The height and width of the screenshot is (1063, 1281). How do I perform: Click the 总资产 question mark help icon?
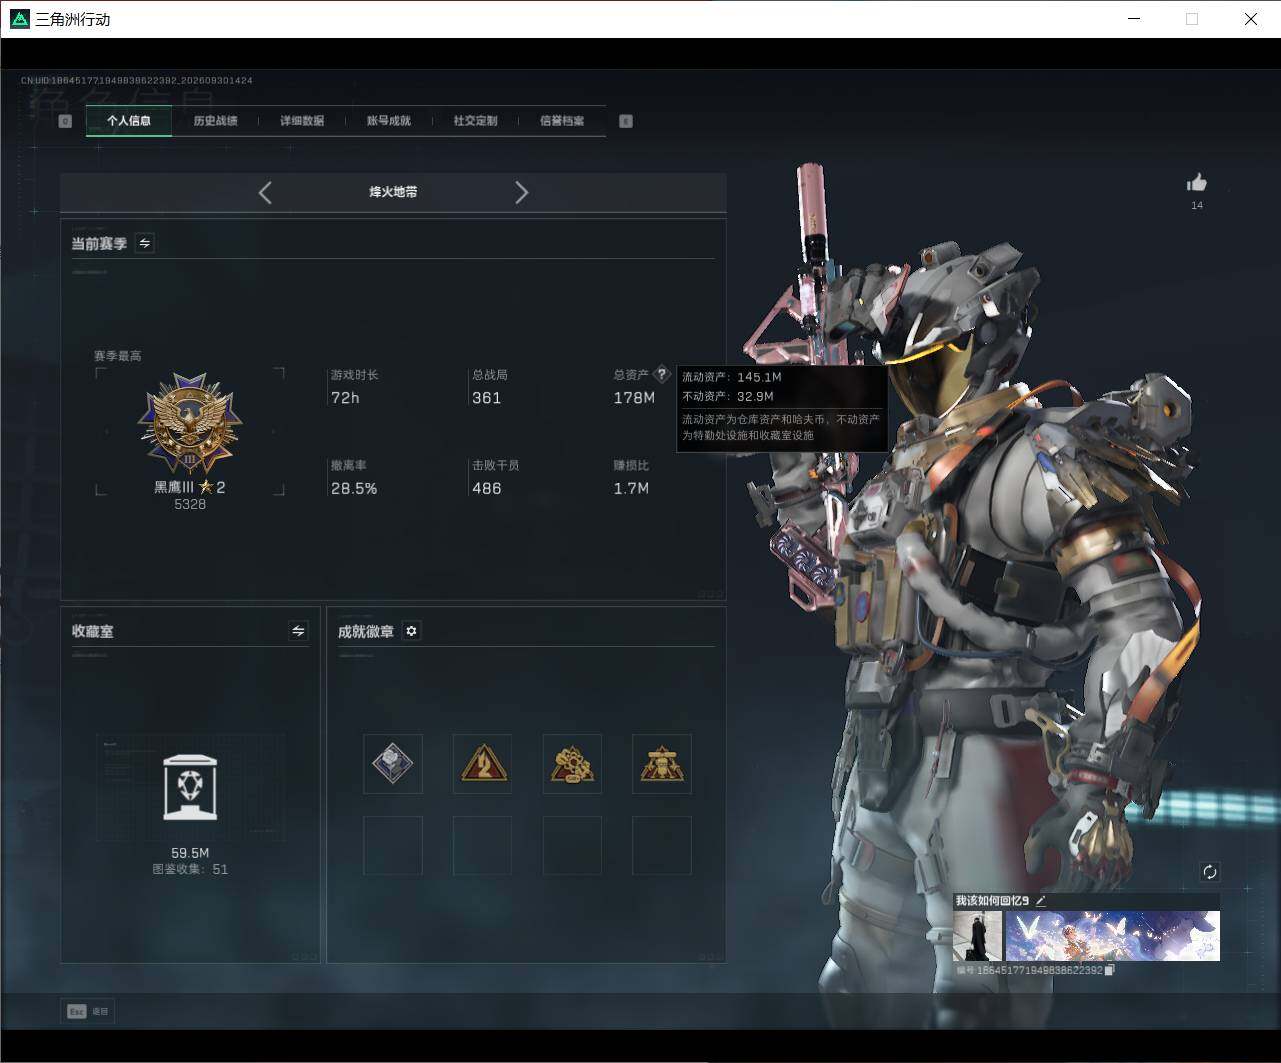661,374
